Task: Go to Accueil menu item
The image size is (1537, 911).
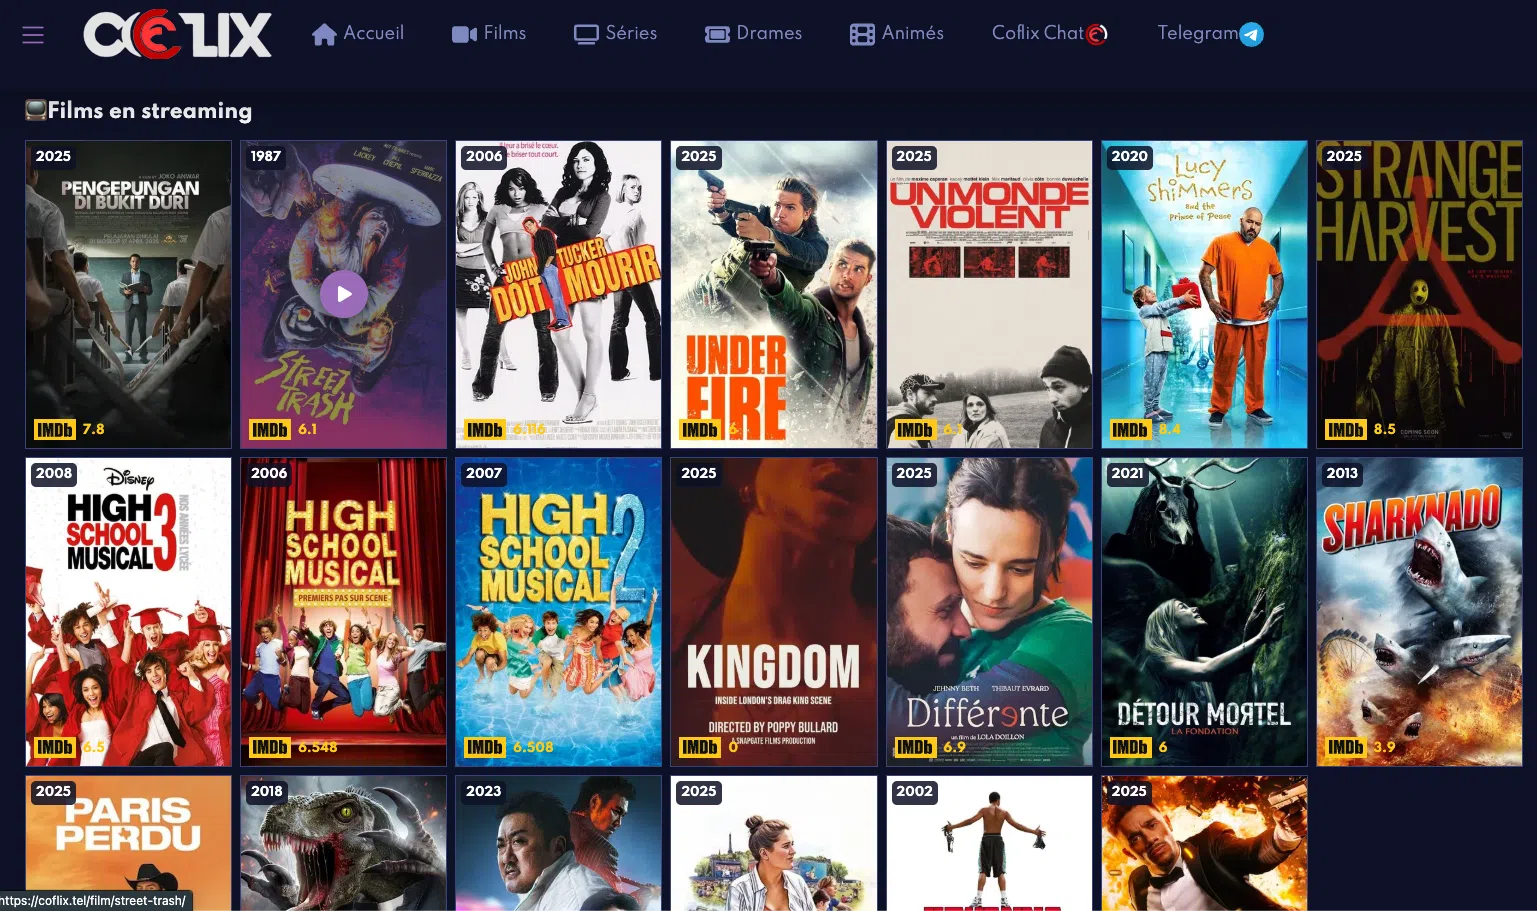Action: coord(358,34)
